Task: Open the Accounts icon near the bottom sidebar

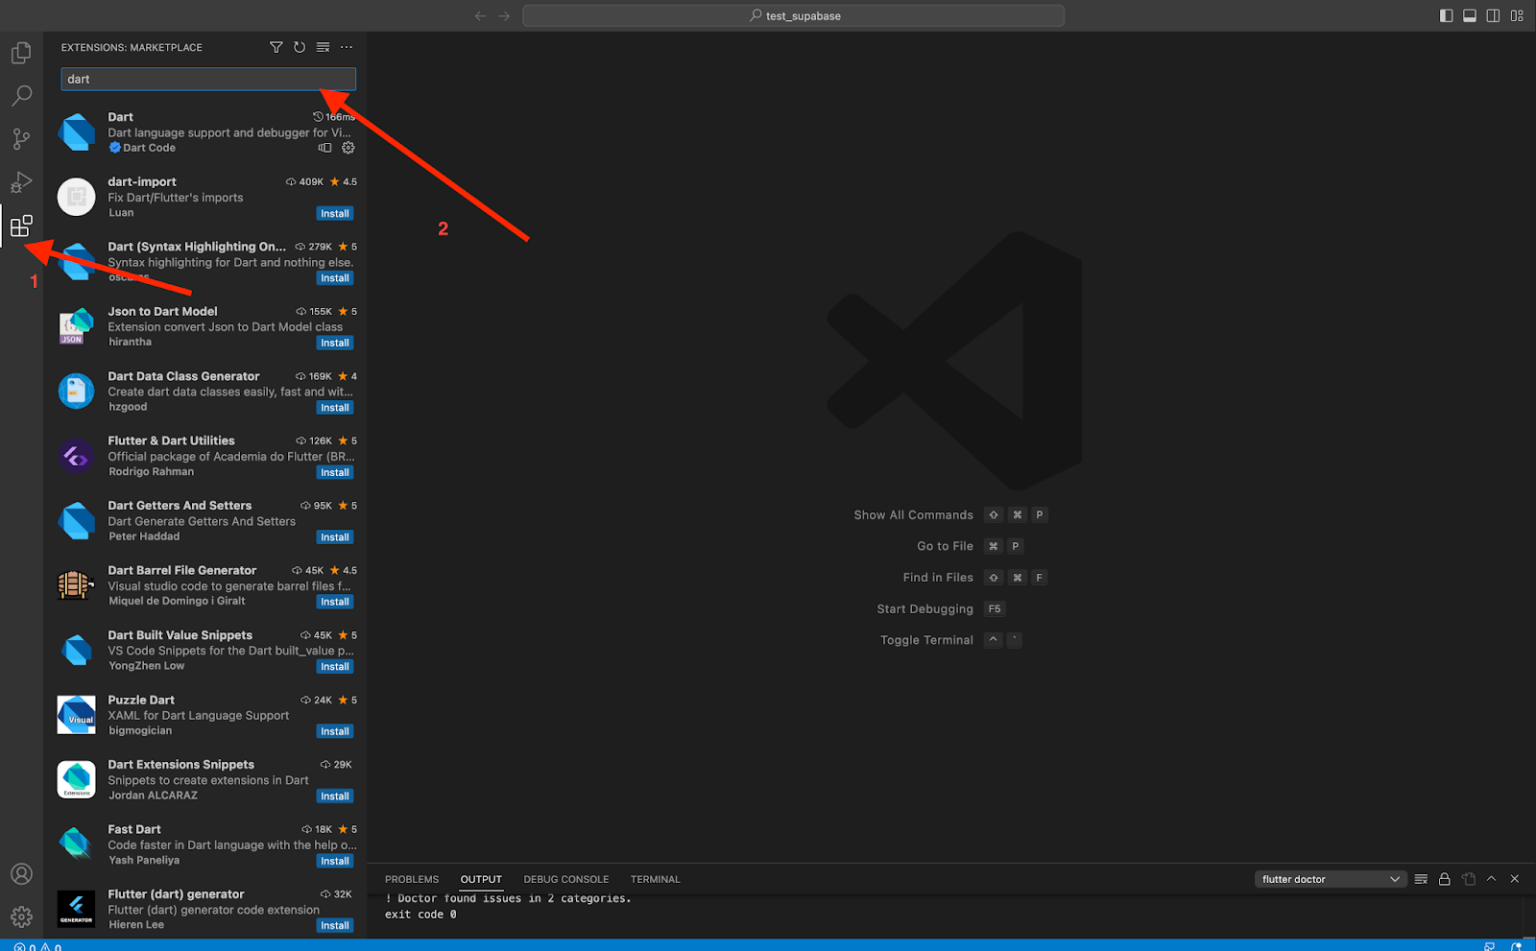Action: (x=21, y=874)
